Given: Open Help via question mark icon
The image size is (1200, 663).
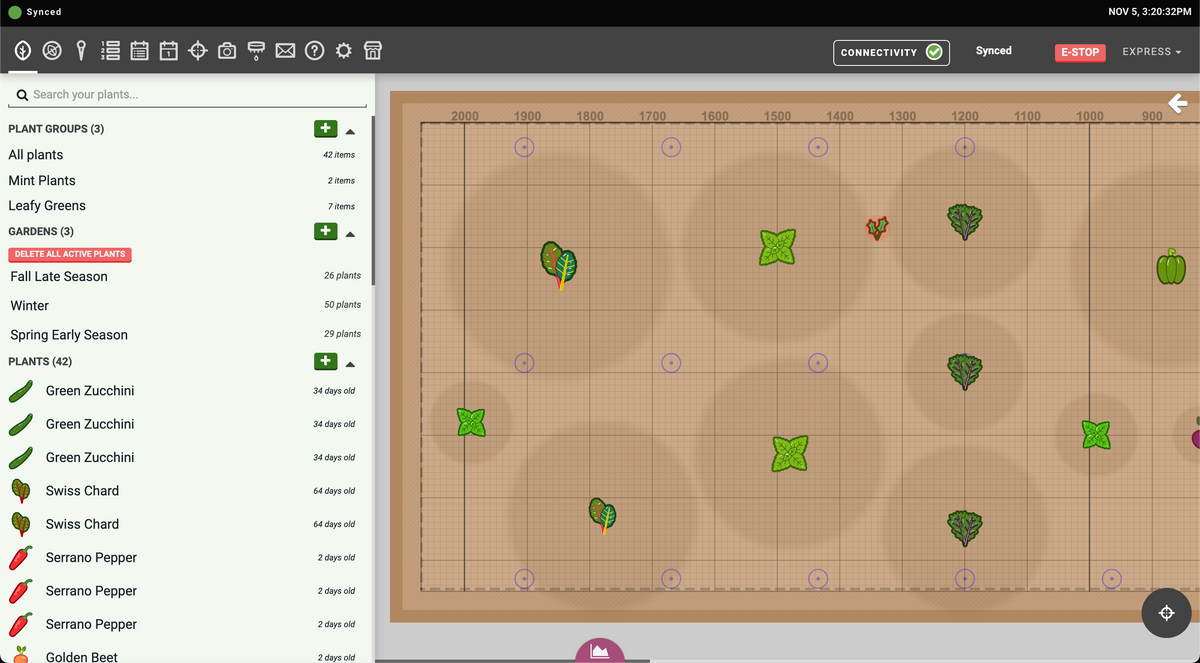Looking at the screenshot, I should tap(314, 50).
